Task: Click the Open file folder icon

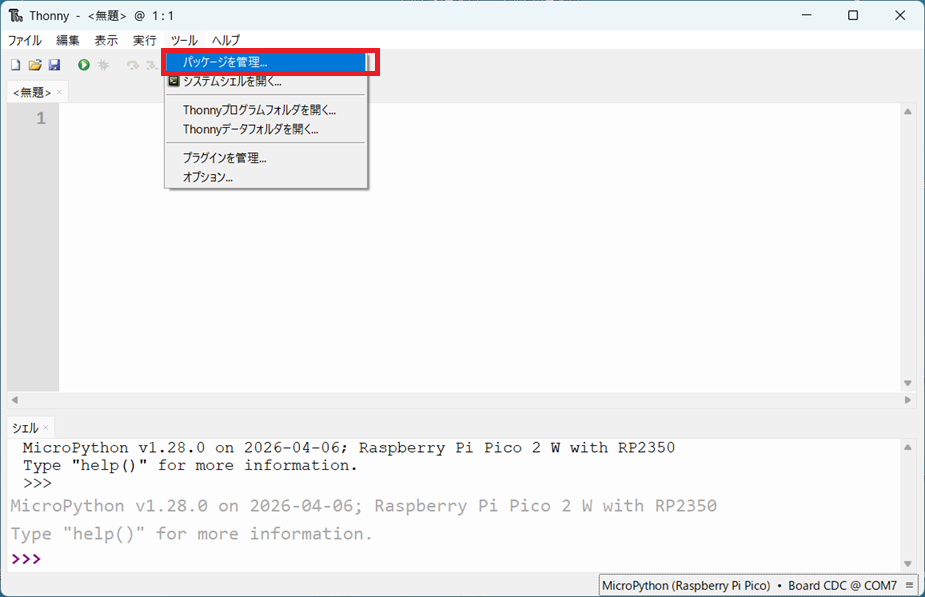Action: tap(35, 65)
